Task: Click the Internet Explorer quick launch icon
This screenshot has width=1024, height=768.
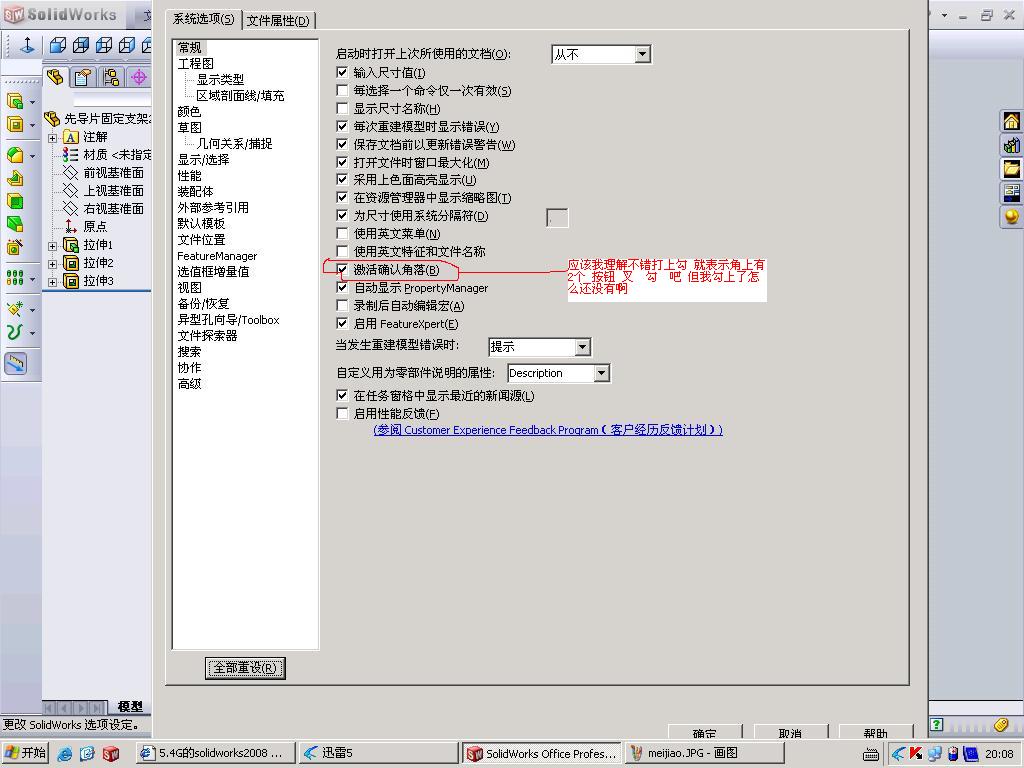Action: 65,754
